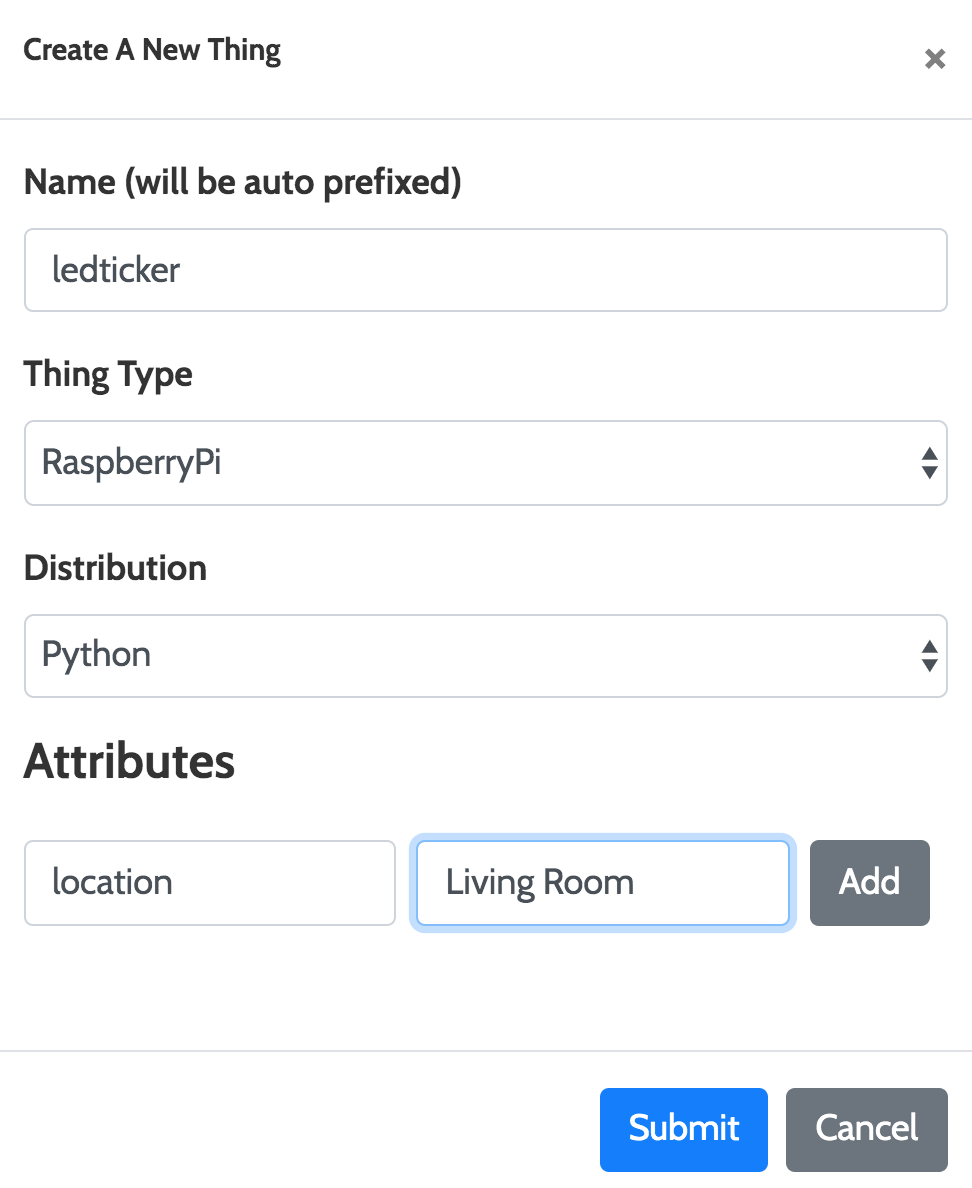Submit the new thing form

[x=683, y=1130]
